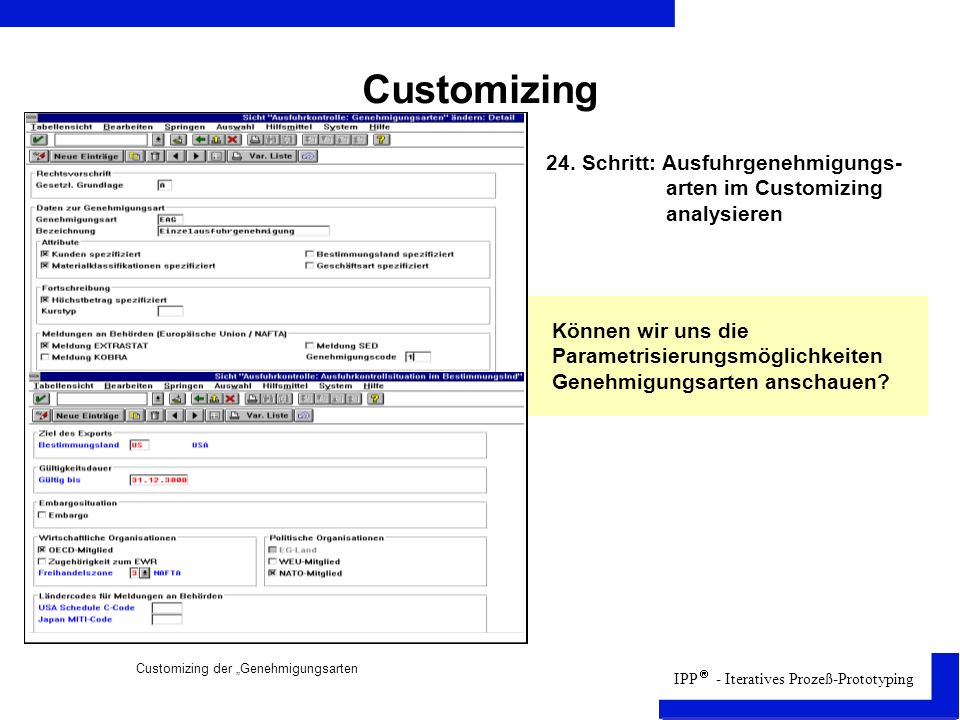Click red X Cancel icon in Bestimmungsland window
This screenshot has width=960, height=720.
coord(231,399)
